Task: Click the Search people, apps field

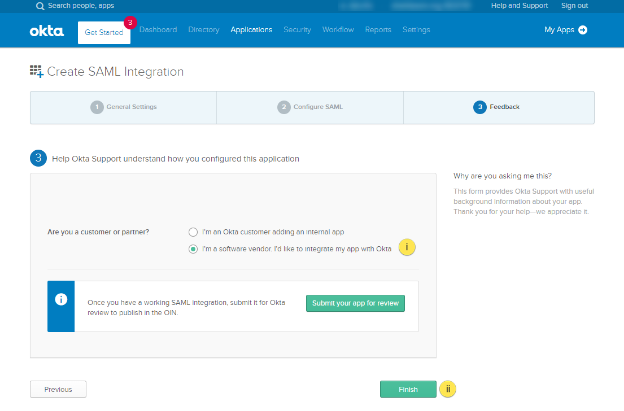Action: pyautogui.click(x=81, y=6)
